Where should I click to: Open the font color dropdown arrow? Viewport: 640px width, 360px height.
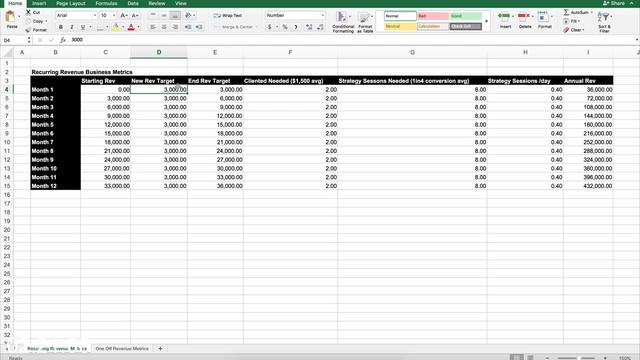[x=138, y=27]
